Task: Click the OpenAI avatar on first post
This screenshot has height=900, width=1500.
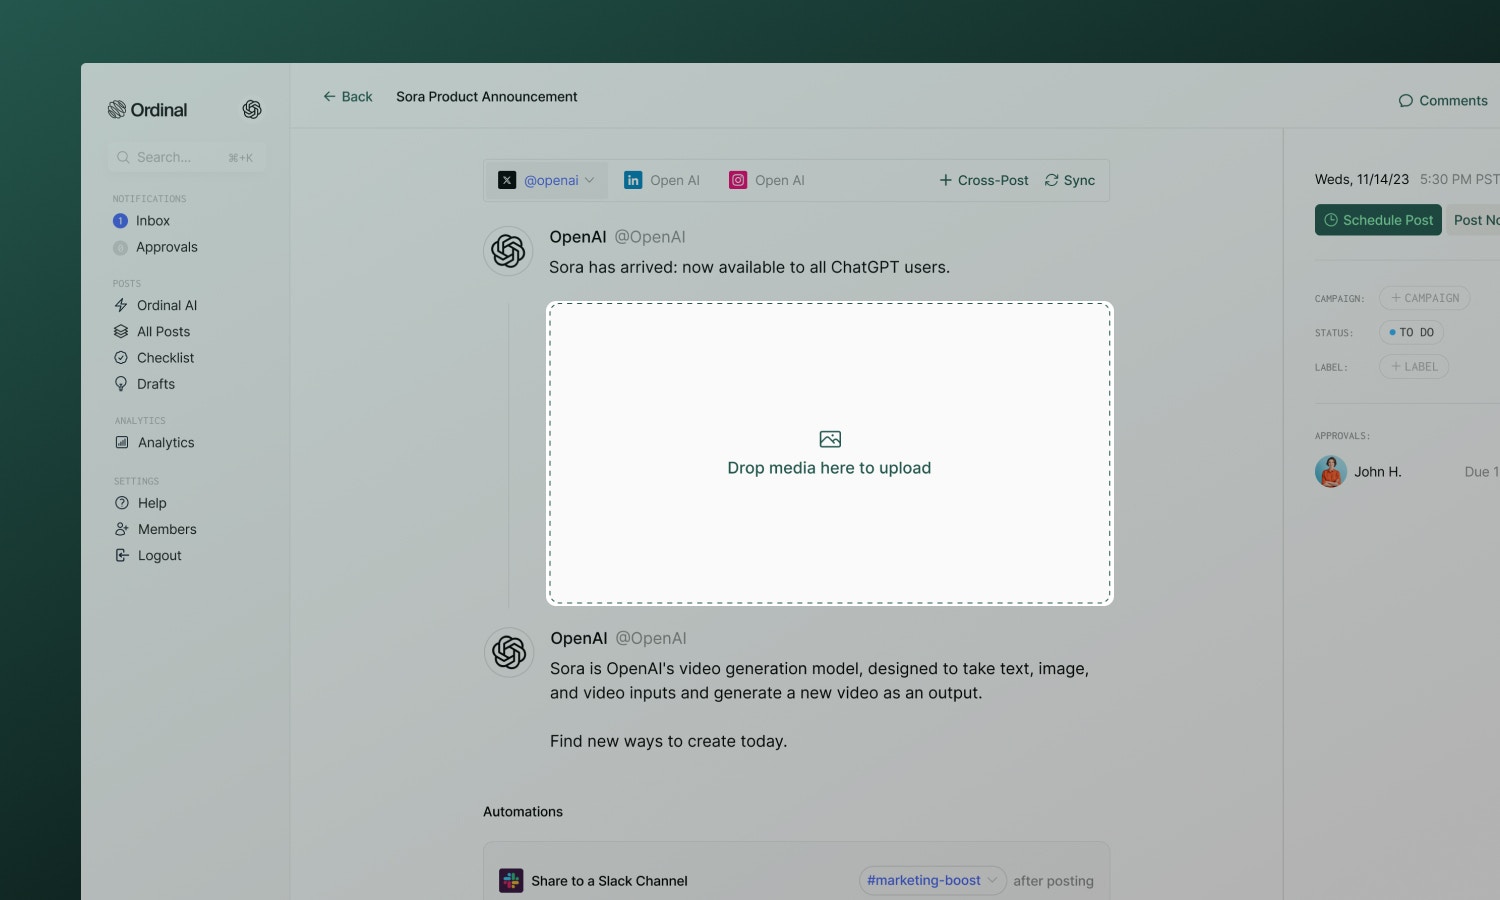Action: (x=508, y=251)
